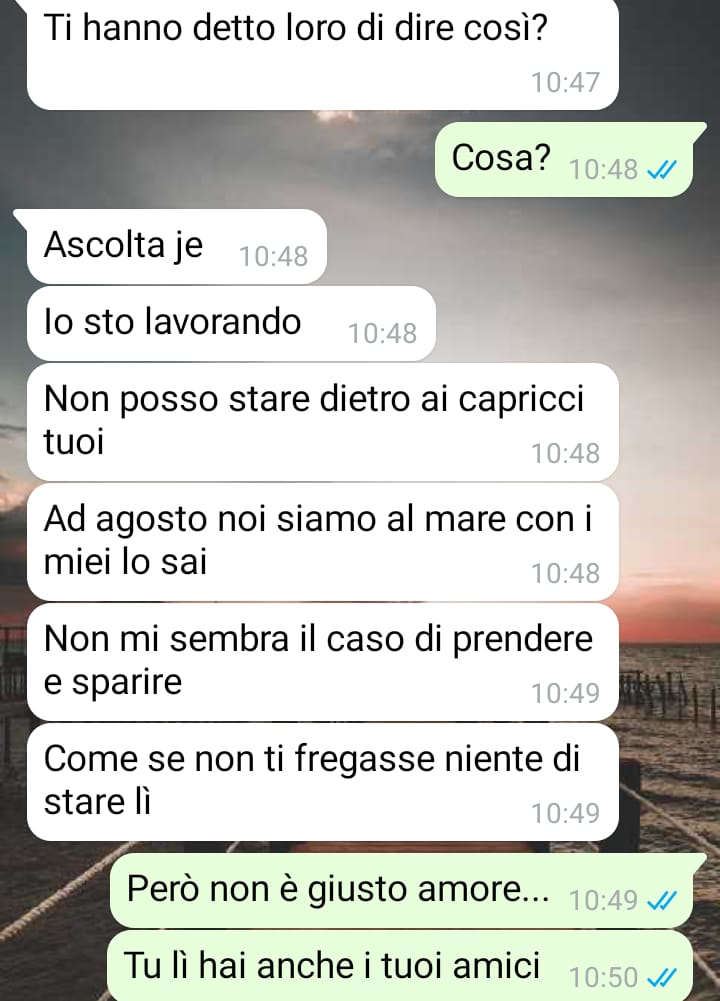
Task: Tap the "Come se non ti fregasse niente" message
Action: pos(323,782)
